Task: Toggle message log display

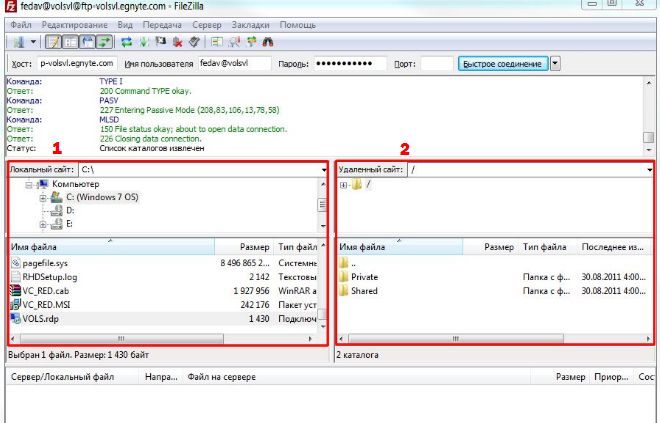Action: (53, 42)
